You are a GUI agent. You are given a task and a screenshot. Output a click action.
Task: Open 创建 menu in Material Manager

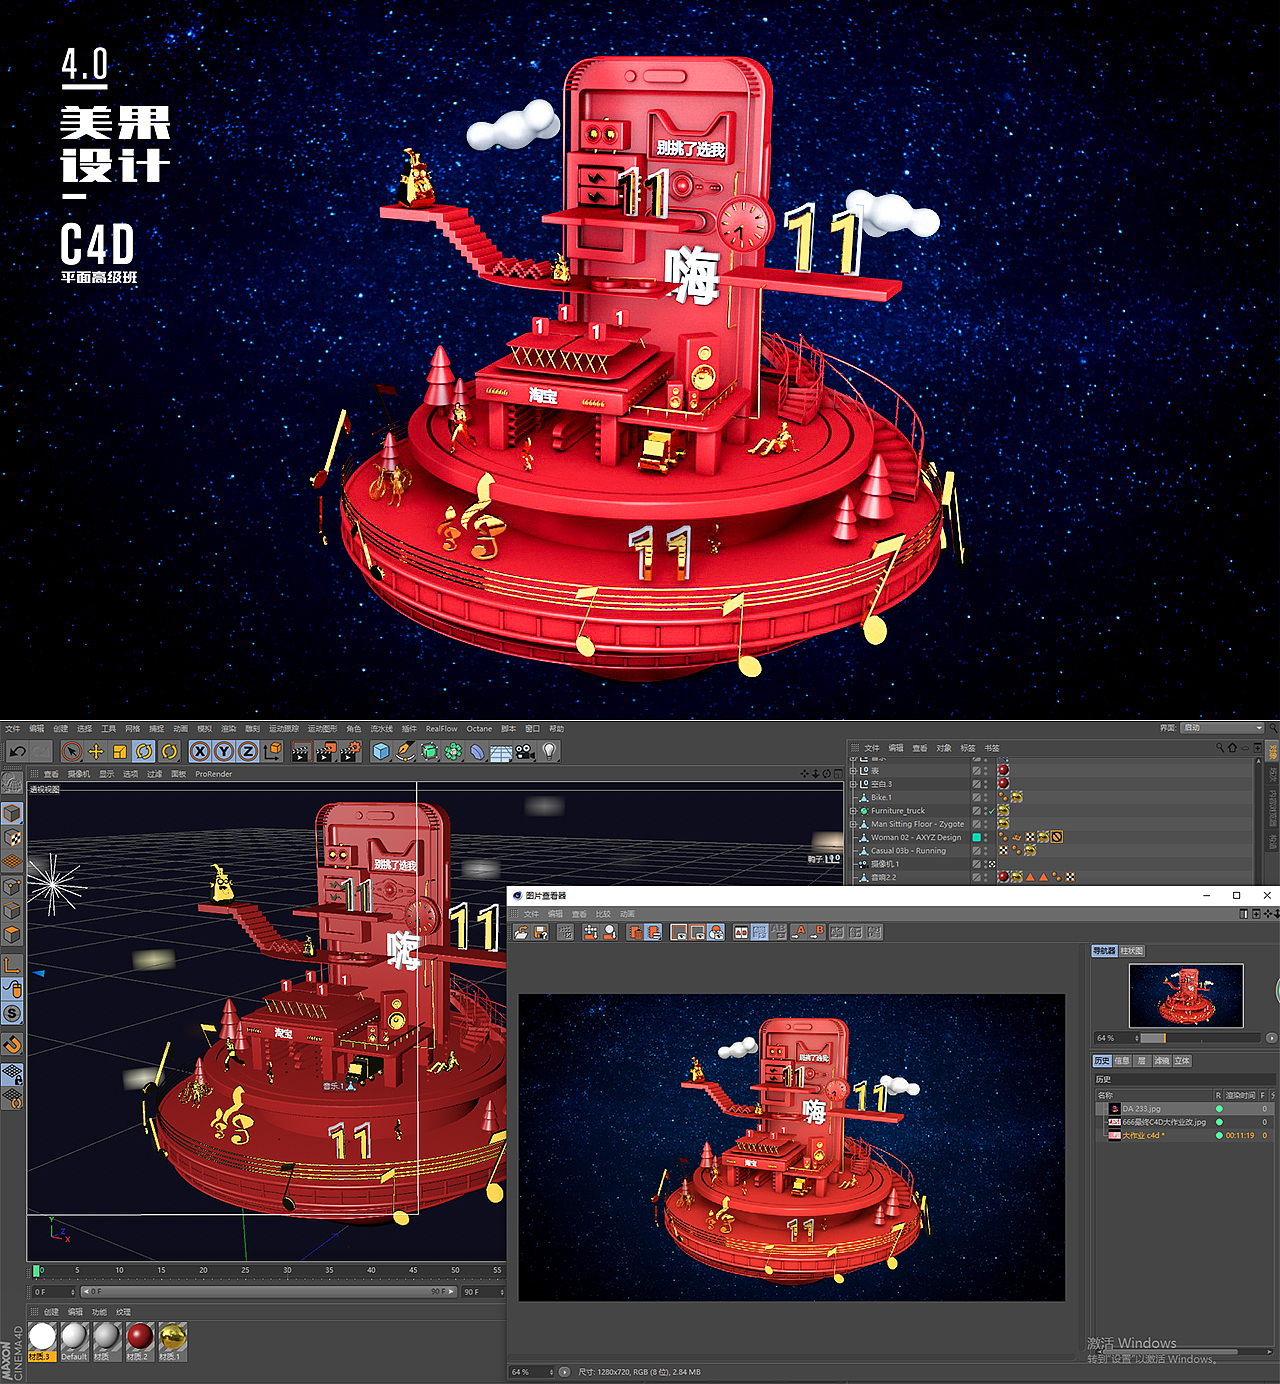click(51, 1312)
